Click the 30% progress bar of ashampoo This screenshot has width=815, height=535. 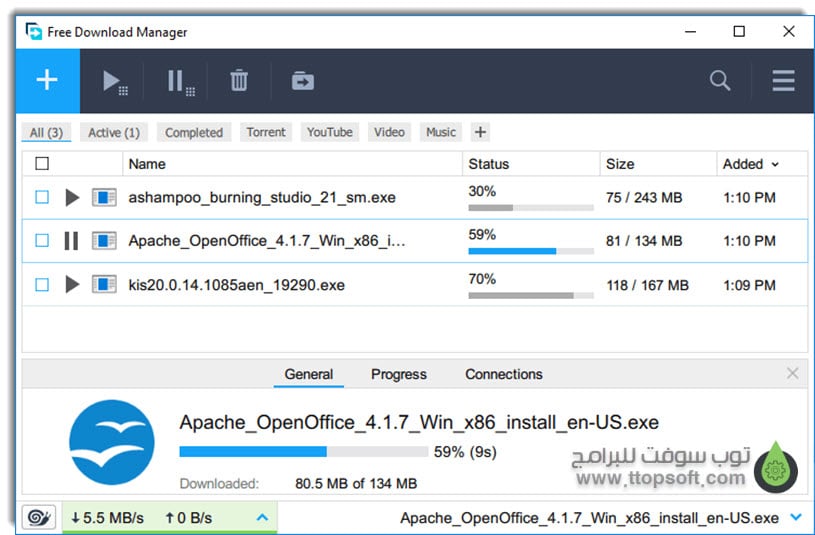tap(531, 207)
